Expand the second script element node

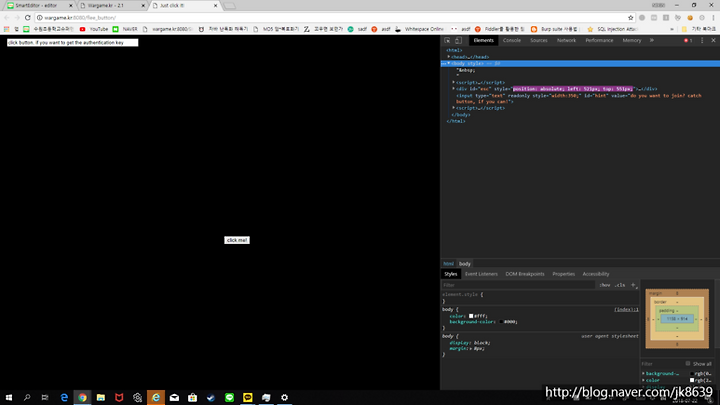click(454, 108)
